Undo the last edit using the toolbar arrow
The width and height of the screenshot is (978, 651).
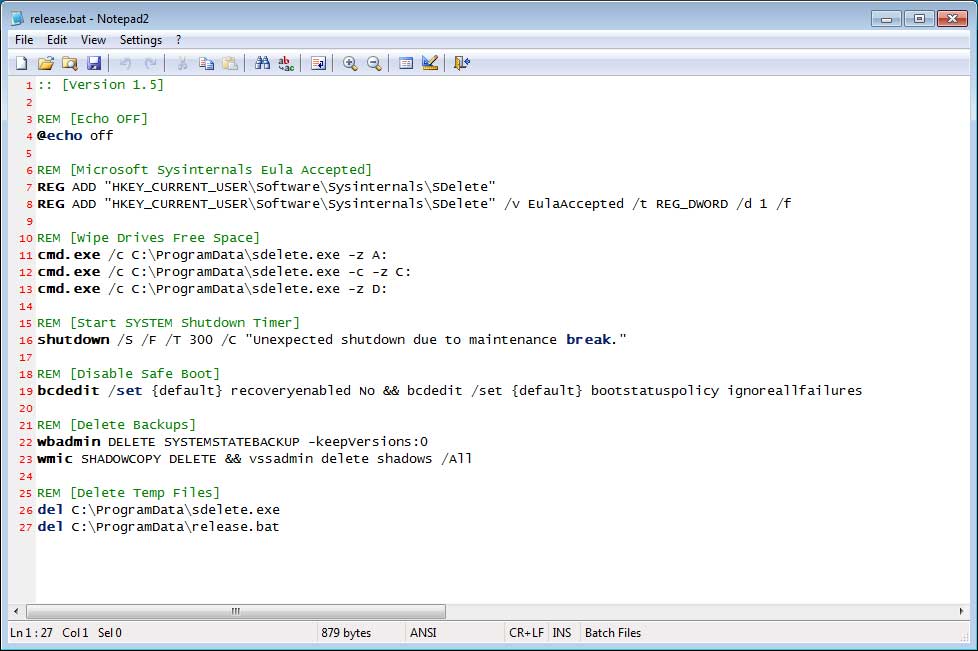pos(125,63)
